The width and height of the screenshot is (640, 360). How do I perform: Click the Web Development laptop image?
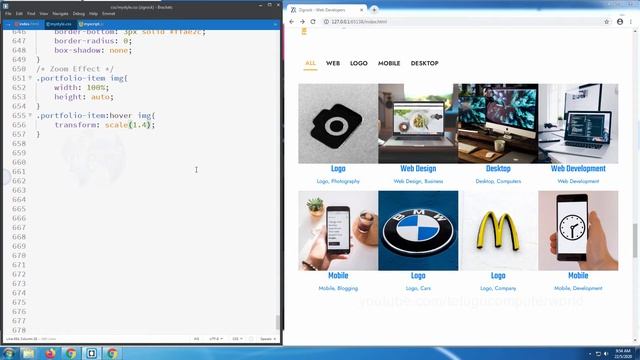point(578,124)
